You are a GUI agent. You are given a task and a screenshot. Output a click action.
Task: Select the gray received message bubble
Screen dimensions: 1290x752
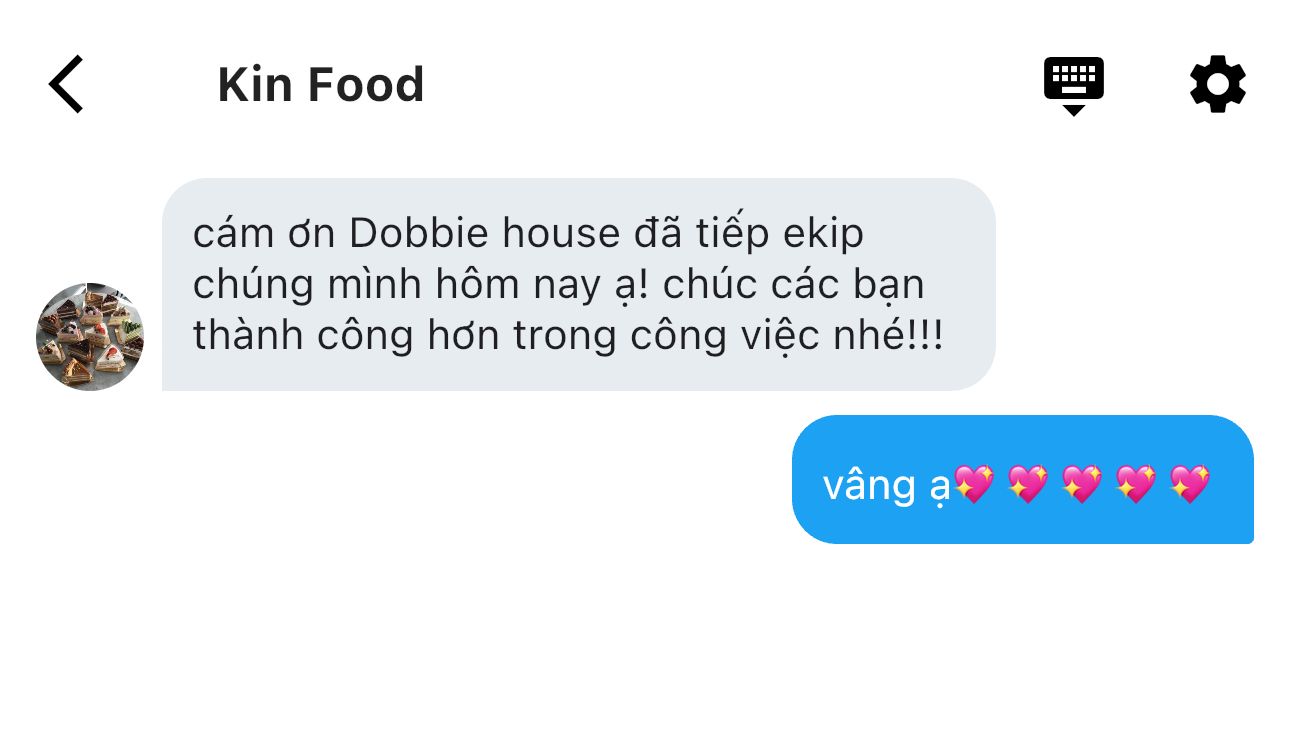(x=578, y=284)
